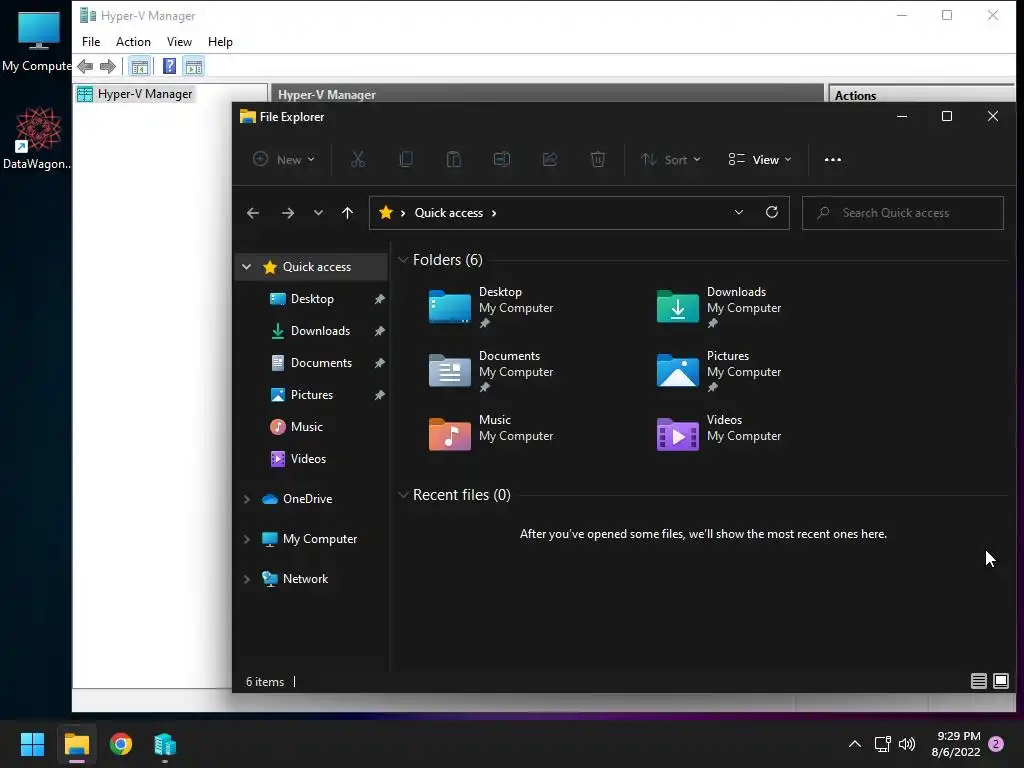Image resolution: width=1024 pixels, height=768 pixels.
Task: Select Downloads in the navigation pane
Action: click(320, 330)
